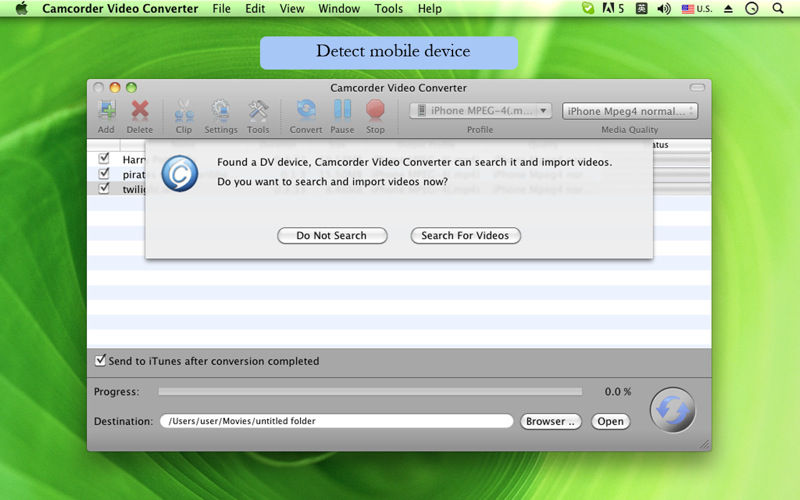
Task: Click the character viewer menu bar icon
Action: [x=641, y=9]
